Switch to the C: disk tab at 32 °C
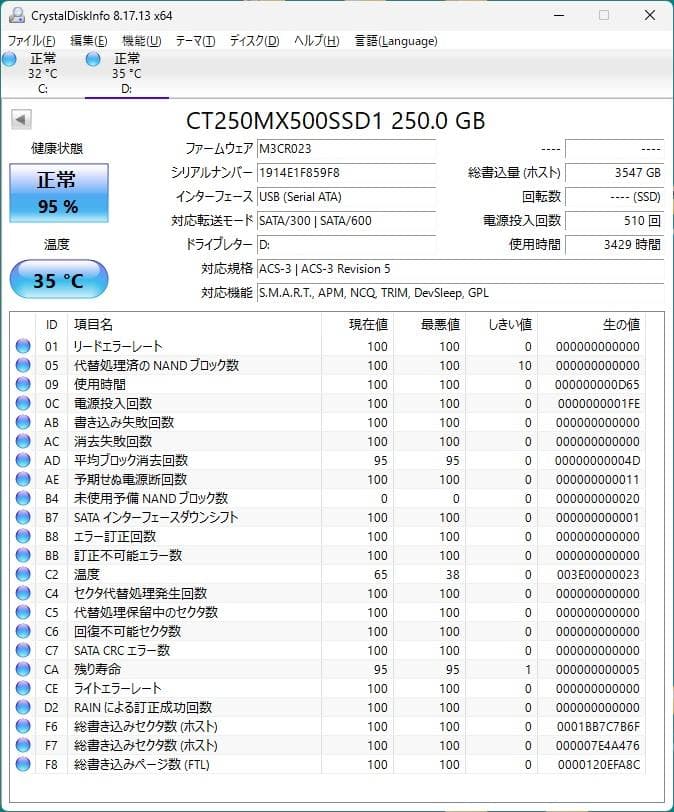This screenshot has width=674, height=812. coord(42,73)
